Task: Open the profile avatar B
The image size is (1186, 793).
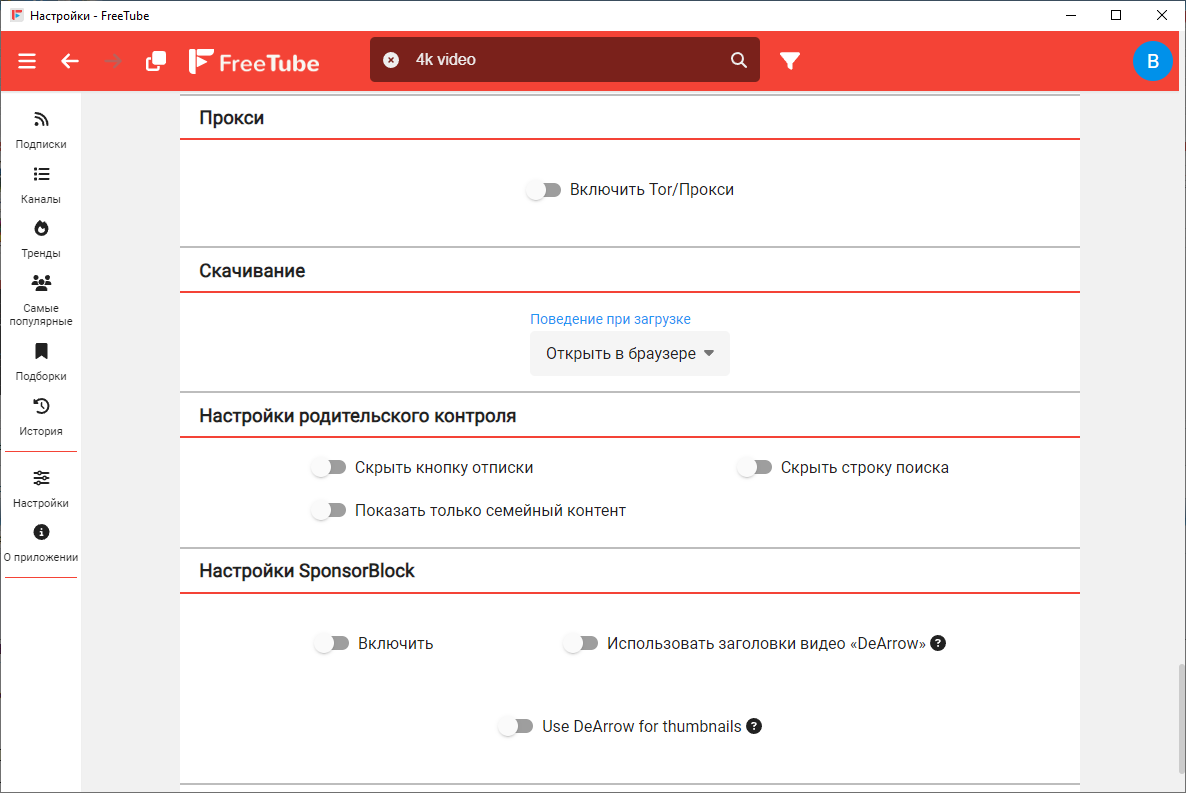Action: tap(1152, 61)
